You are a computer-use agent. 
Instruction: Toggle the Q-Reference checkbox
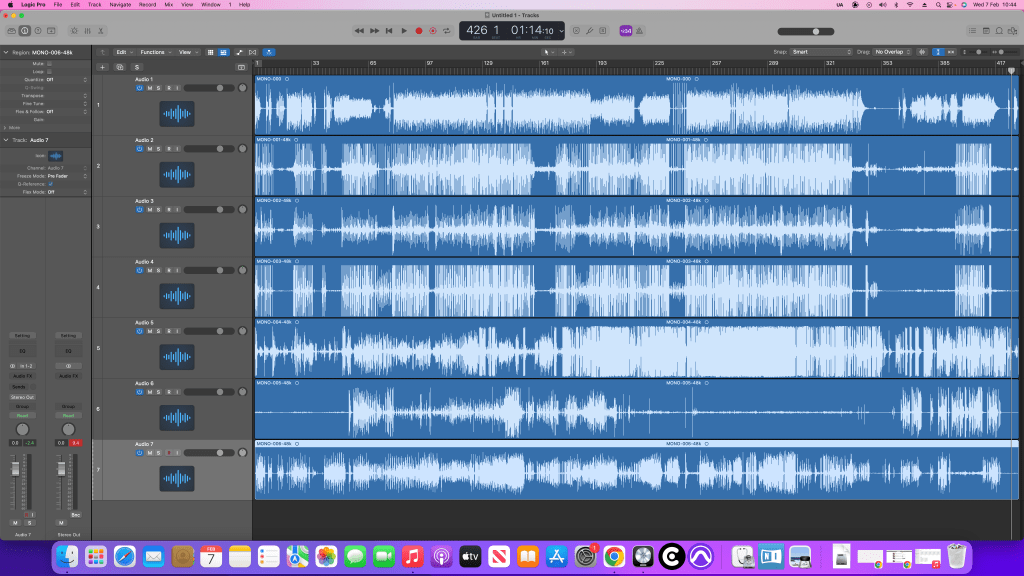pos(51,184)
